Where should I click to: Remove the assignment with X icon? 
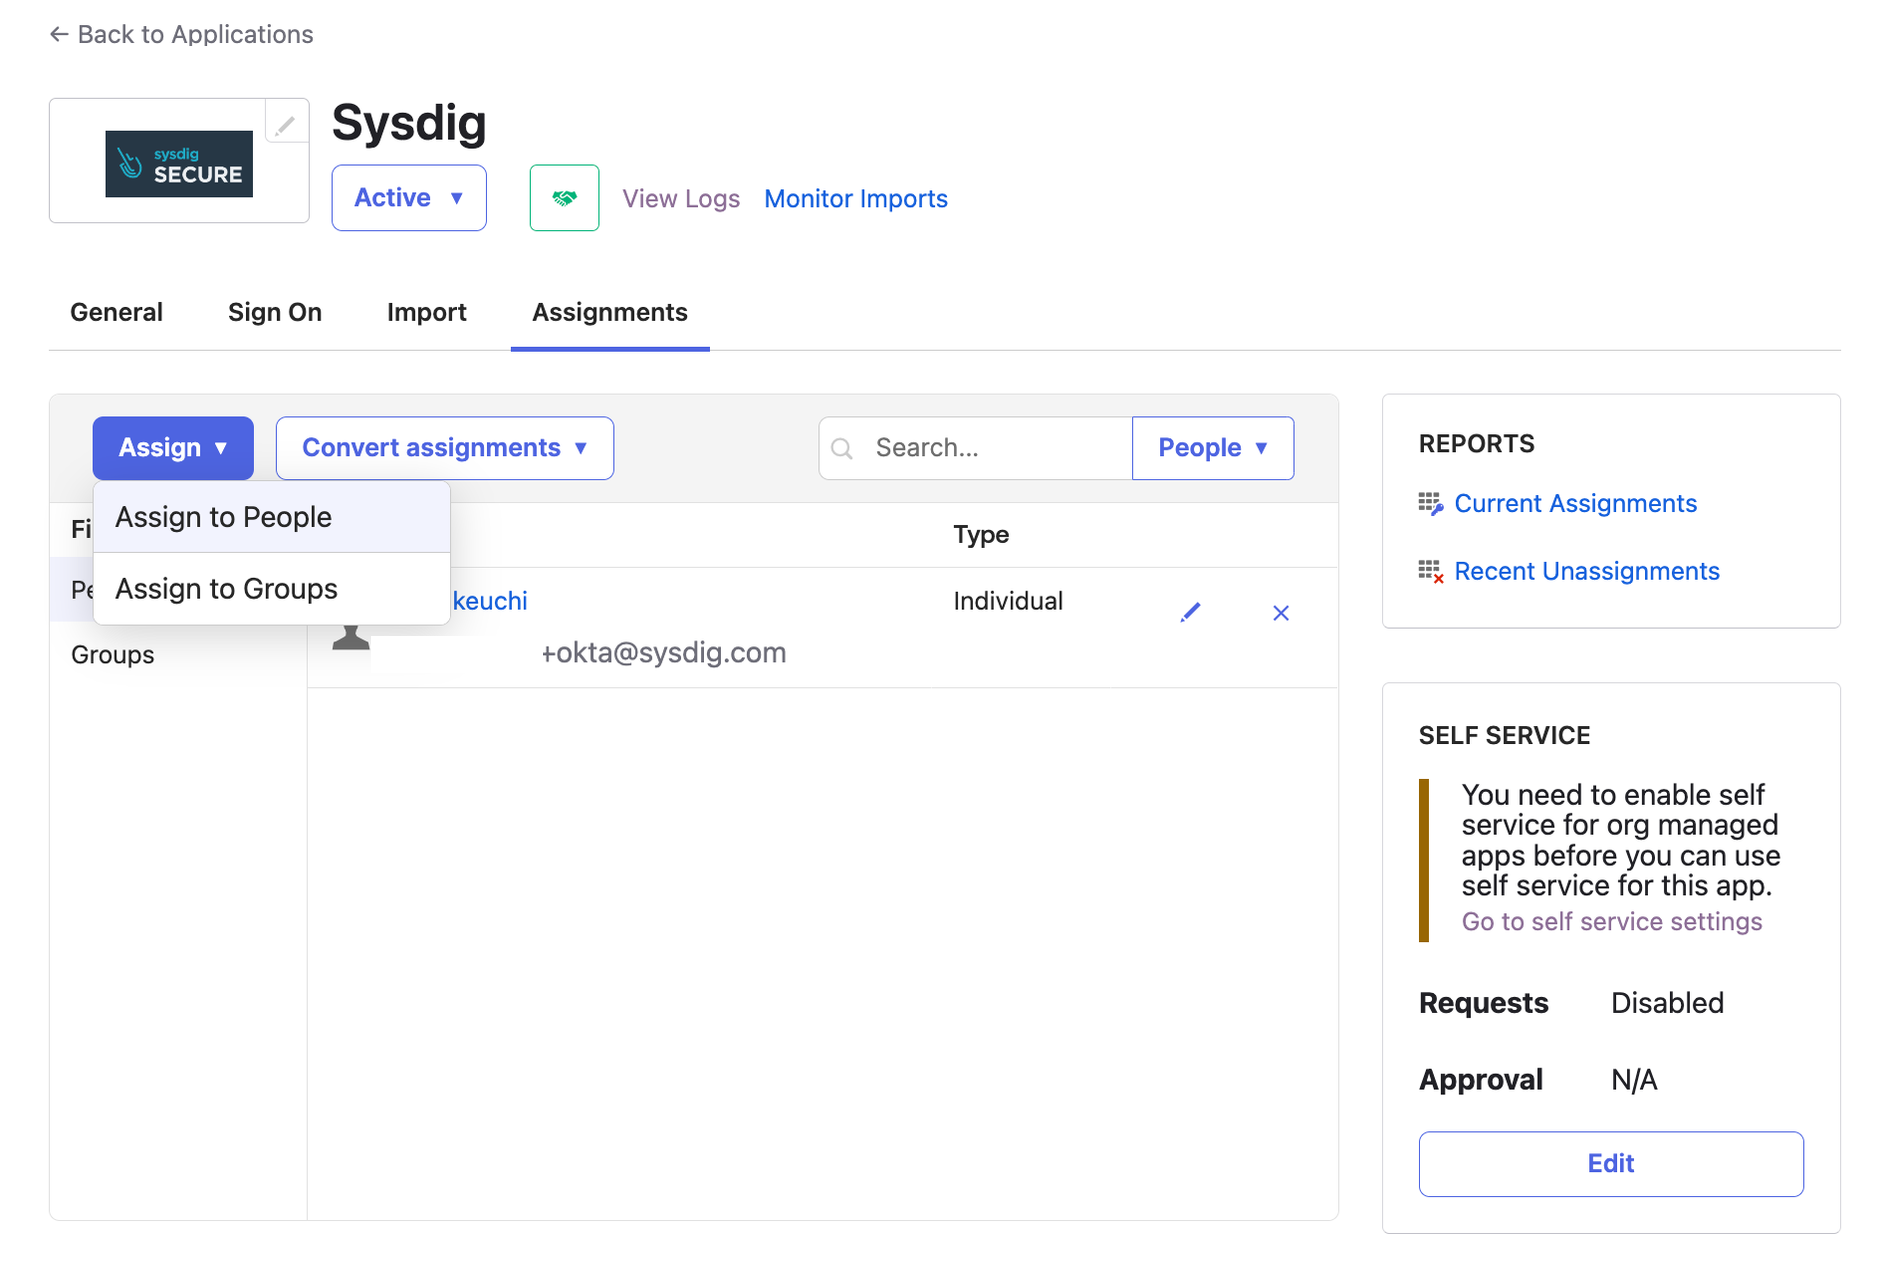pyautogui.click(x=1281, y=612)
